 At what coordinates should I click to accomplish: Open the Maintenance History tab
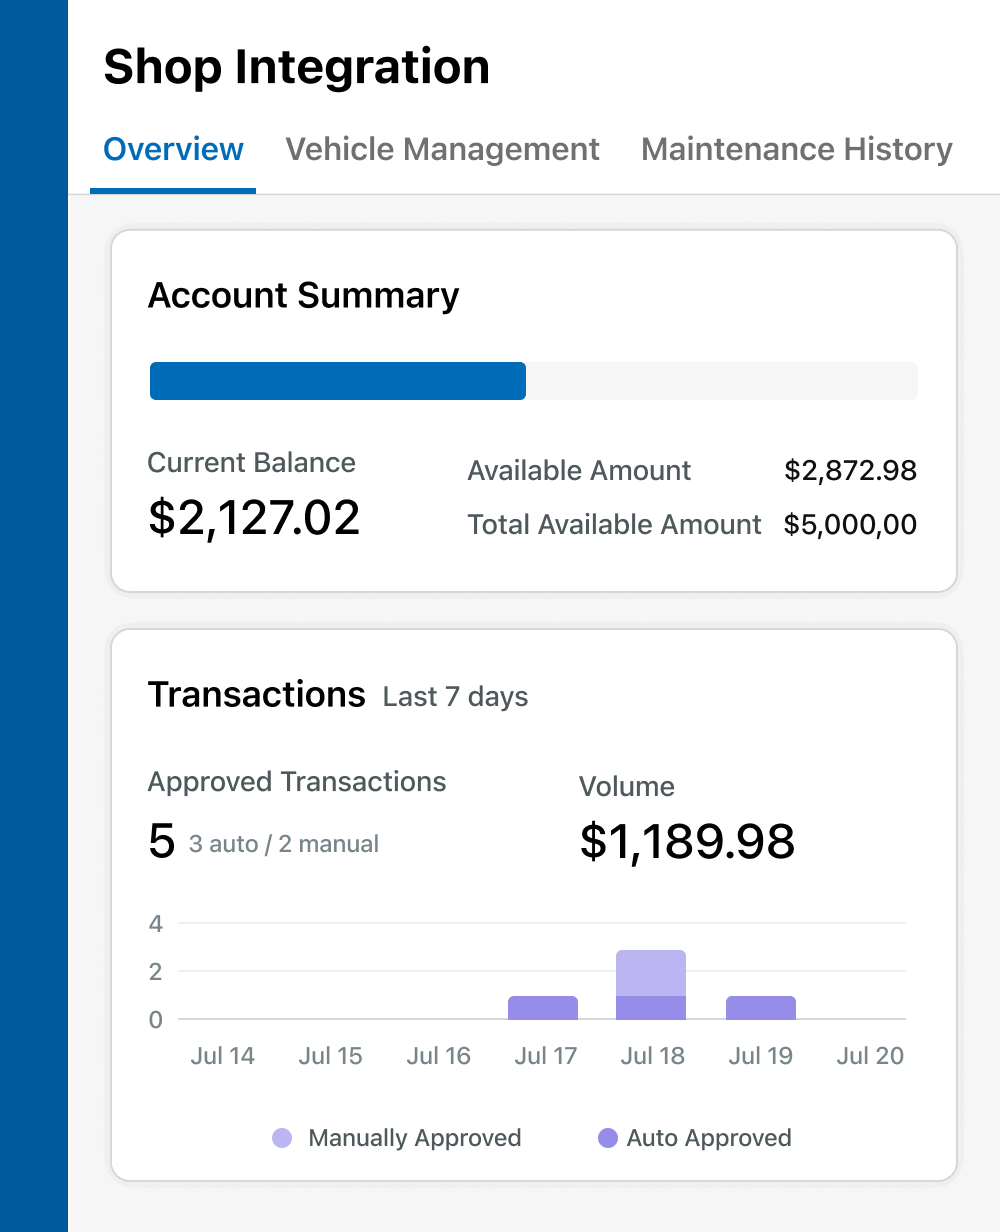(x=796, y=149)
